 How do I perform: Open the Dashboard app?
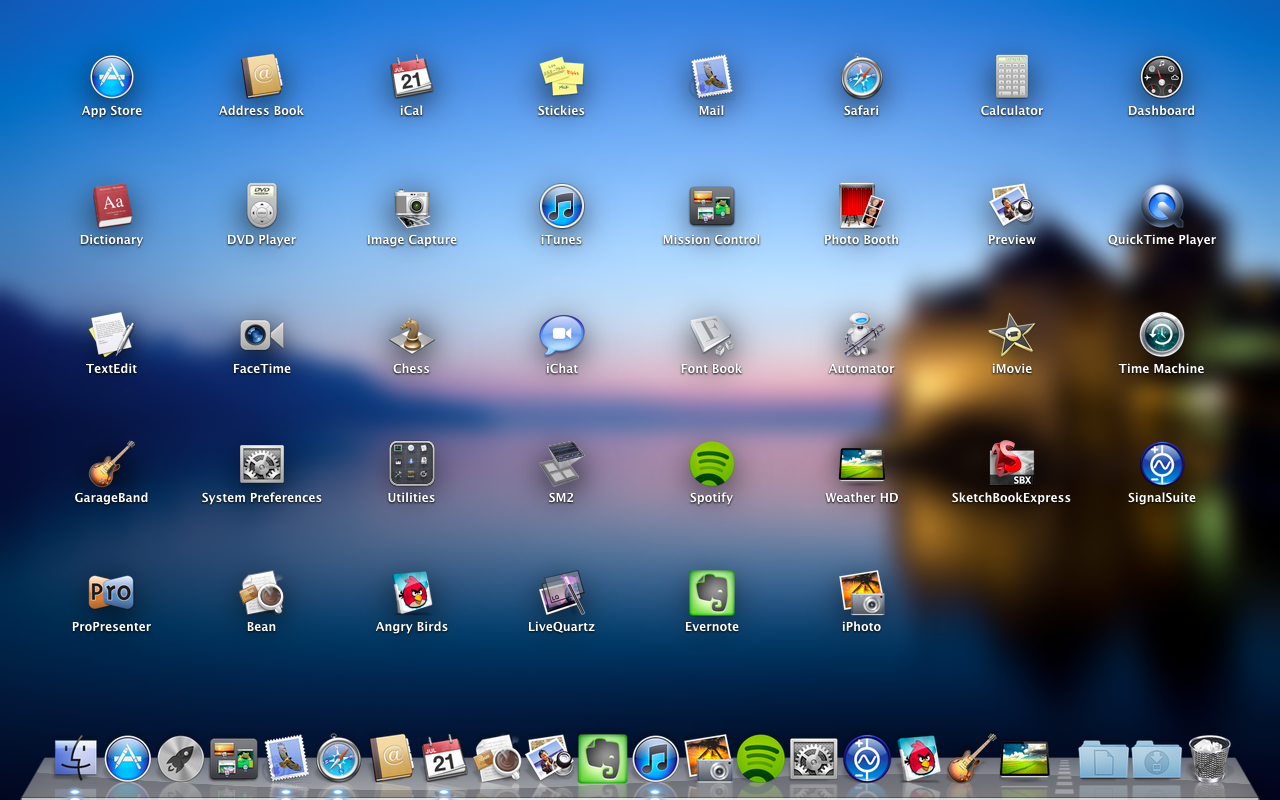pos(1161,78)
